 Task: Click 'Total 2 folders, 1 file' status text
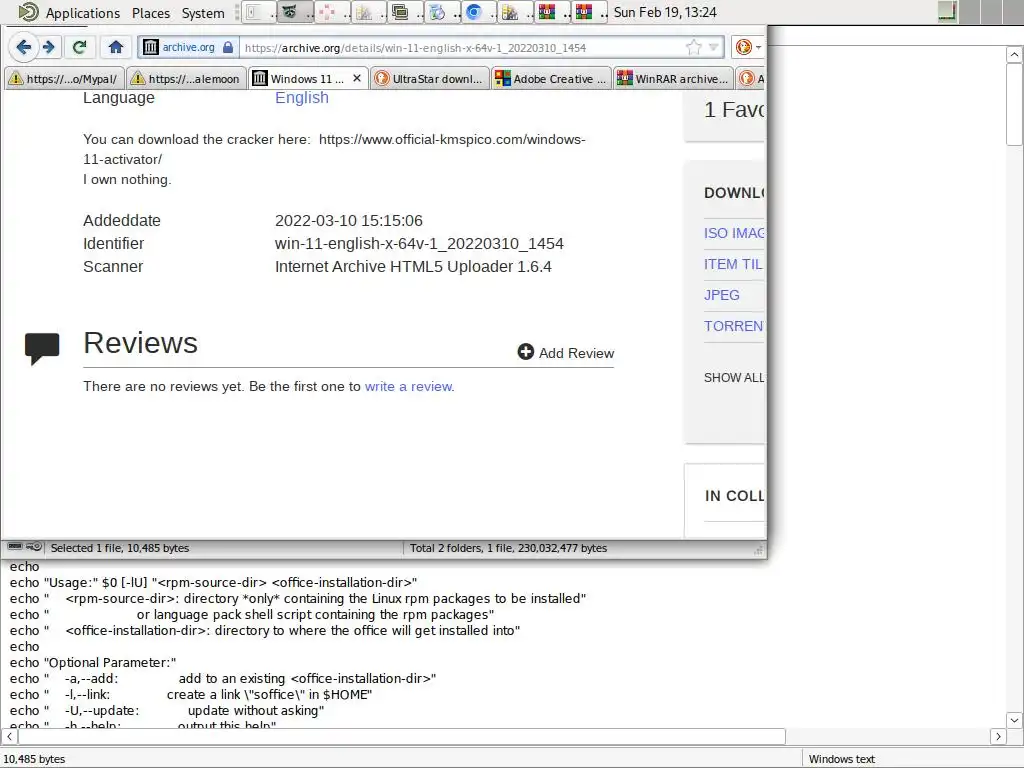click(x=508, y=548)
